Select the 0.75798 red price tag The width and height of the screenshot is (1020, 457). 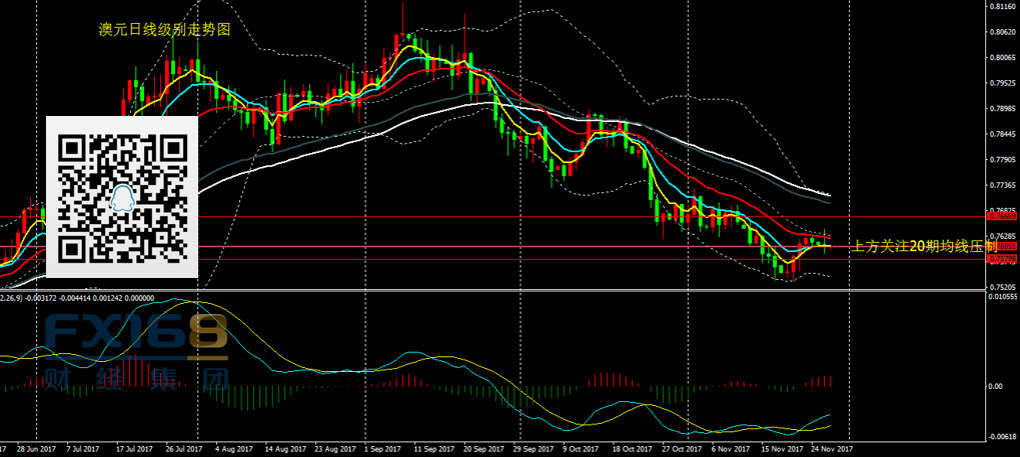click(1002, 260)
